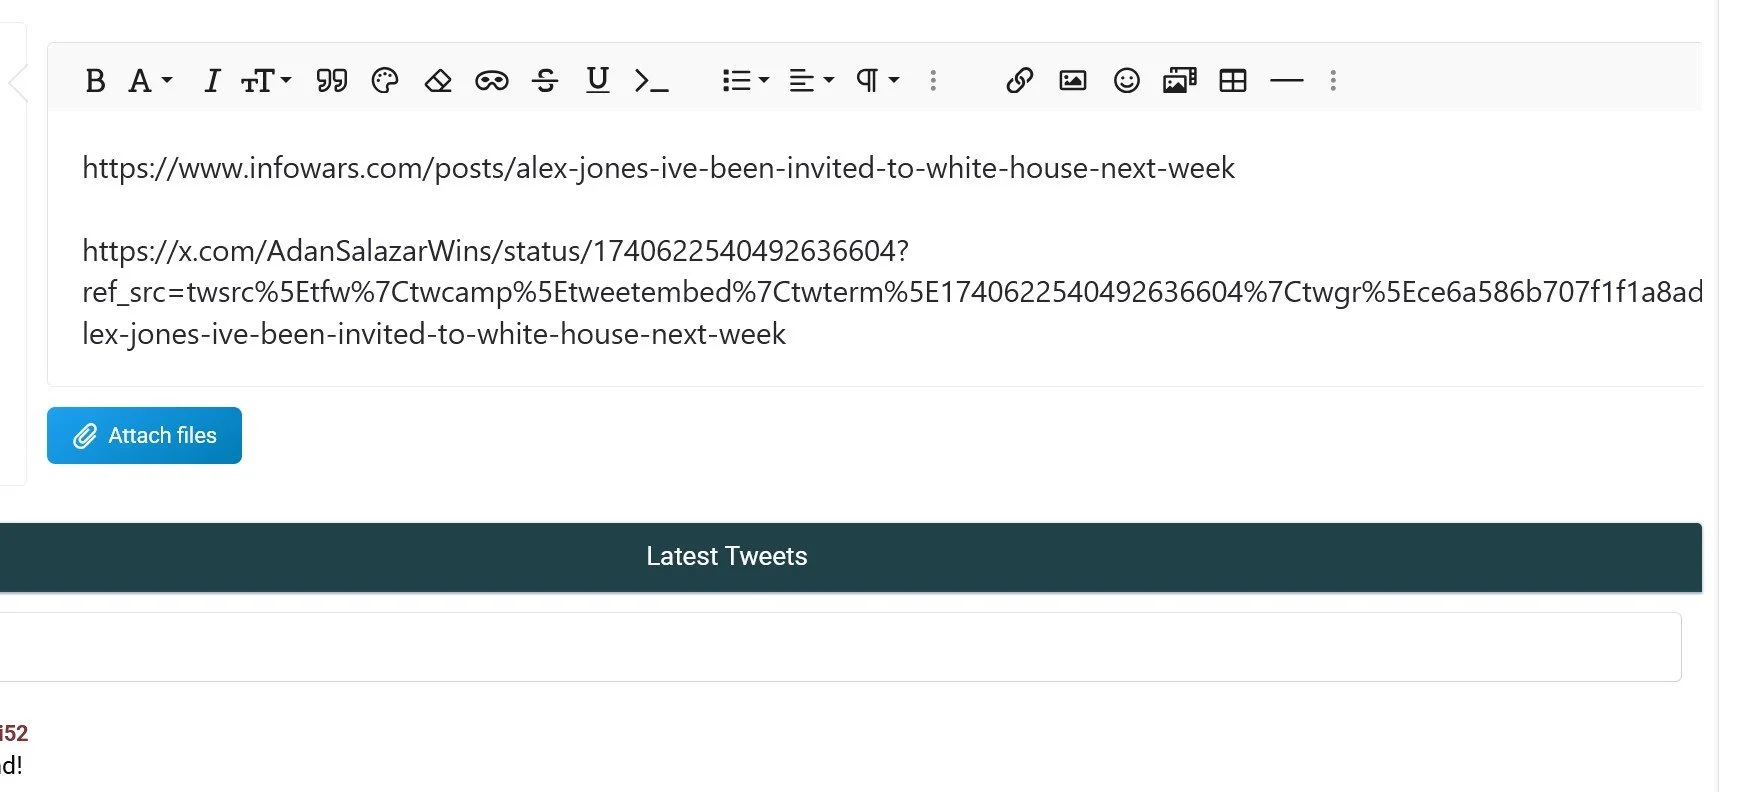The width and height of the screenshot is (1762, 792).
Task: Insert an image
Action: (1072, 81)
